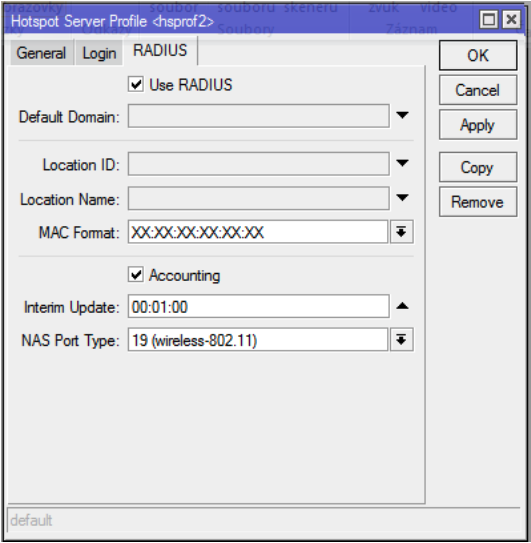The height and width of the screenshot is (543, 531).
Task: Click the NAS Port Type value field
Action: 258,340
